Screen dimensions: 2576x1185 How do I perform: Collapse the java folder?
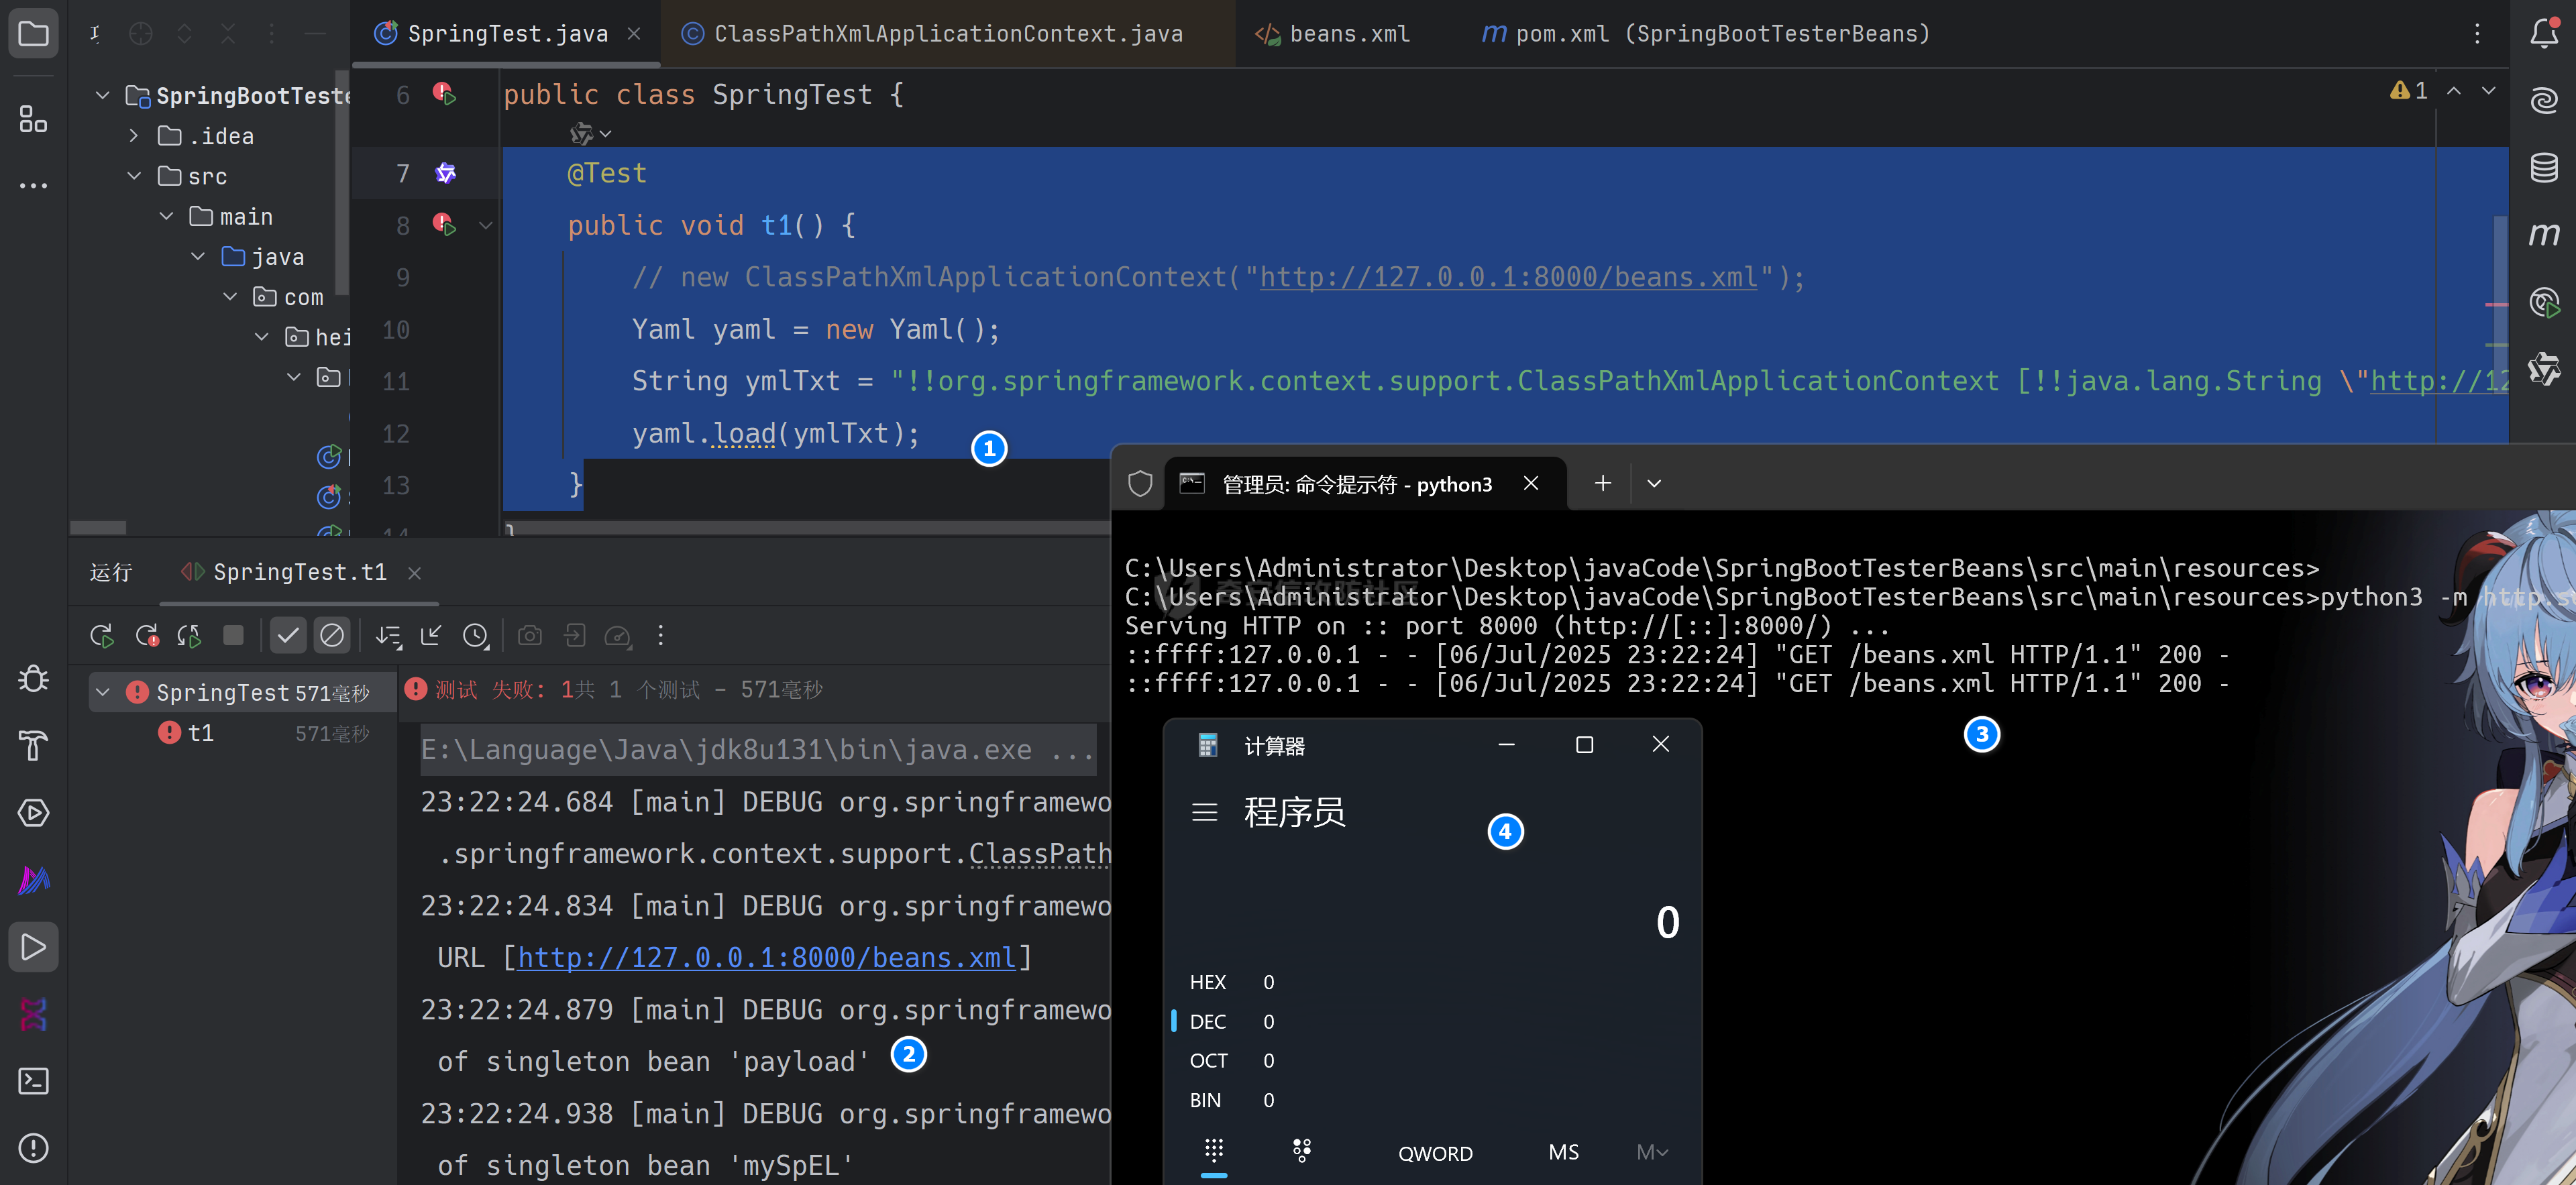pyautogui.click(x=198, y=256)
